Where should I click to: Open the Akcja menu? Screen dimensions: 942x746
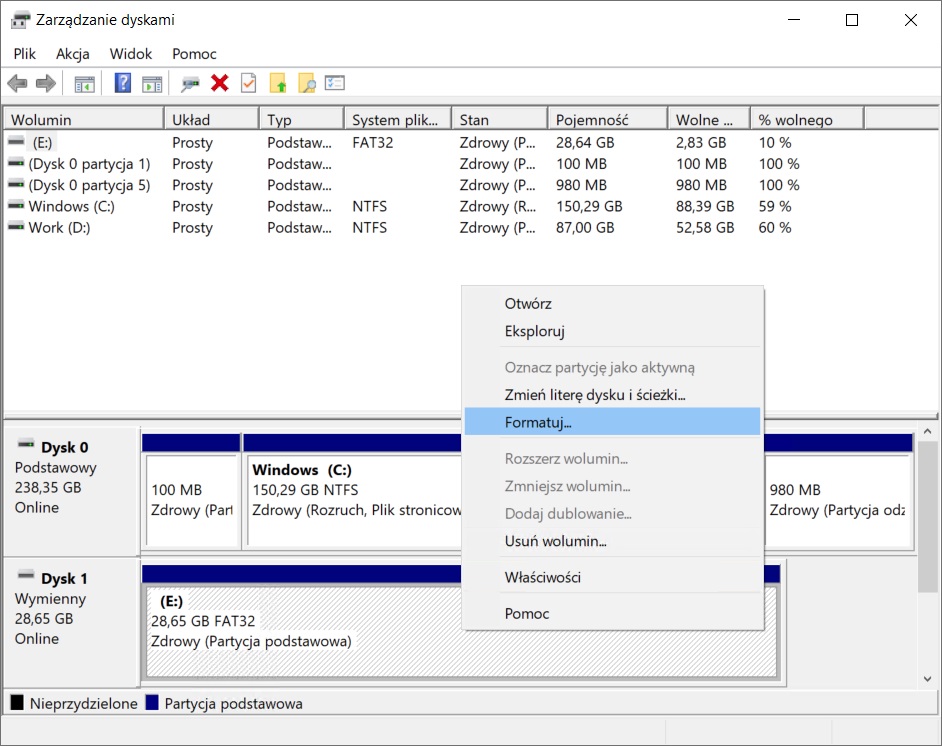pyautogui.click(x=73, y=54)
